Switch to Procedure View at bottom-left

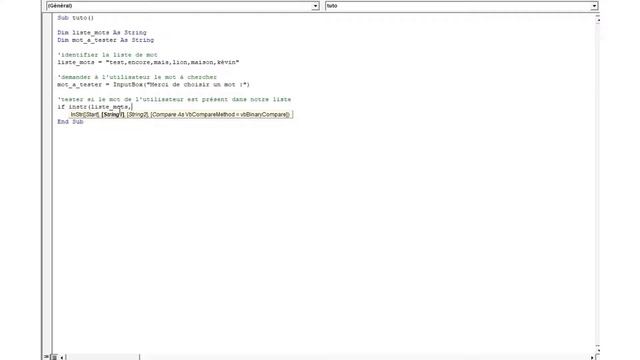[47, 357]
